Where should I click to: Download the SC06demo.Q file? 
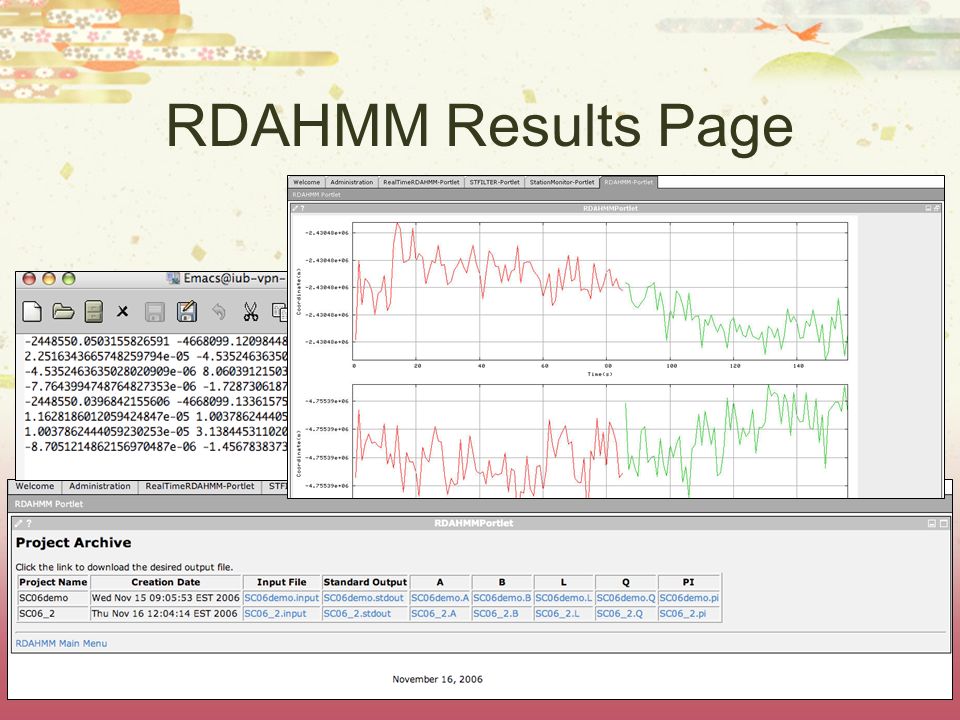click(626, 598)
